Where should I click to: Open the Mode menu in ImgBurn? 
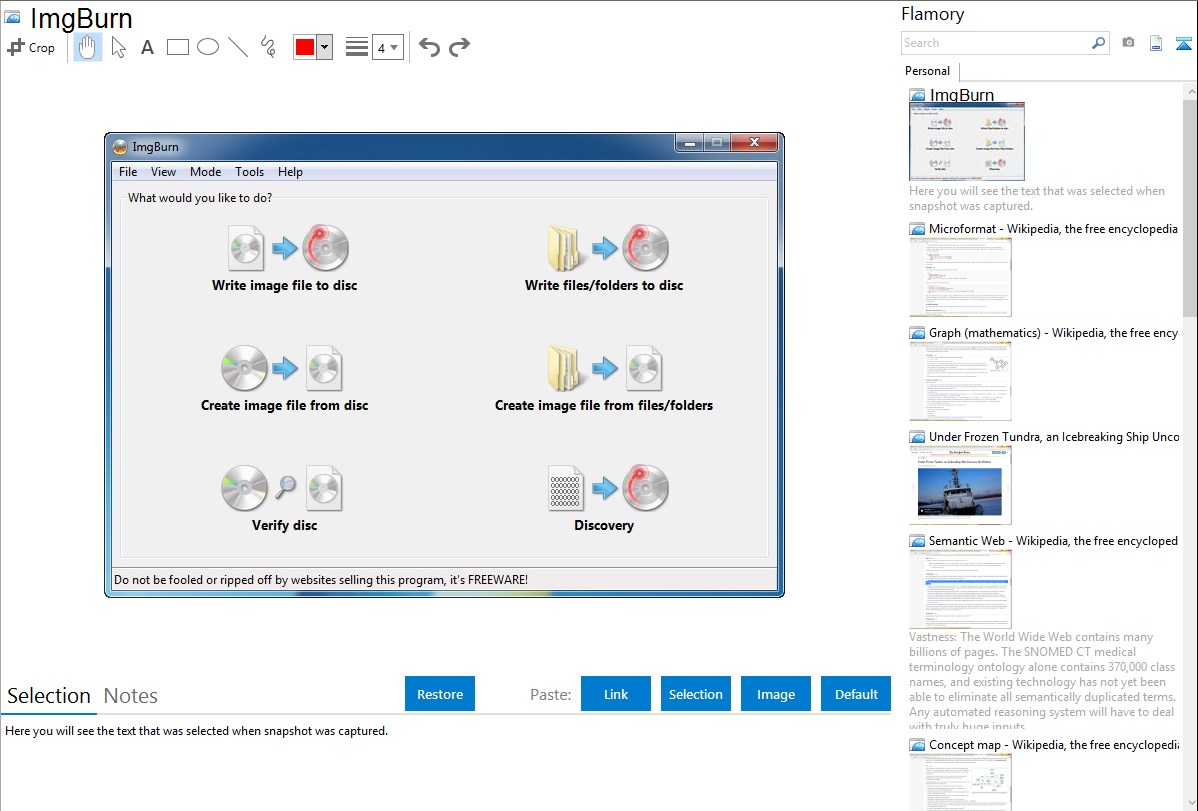pyautogui.click(x=206, y=171)
